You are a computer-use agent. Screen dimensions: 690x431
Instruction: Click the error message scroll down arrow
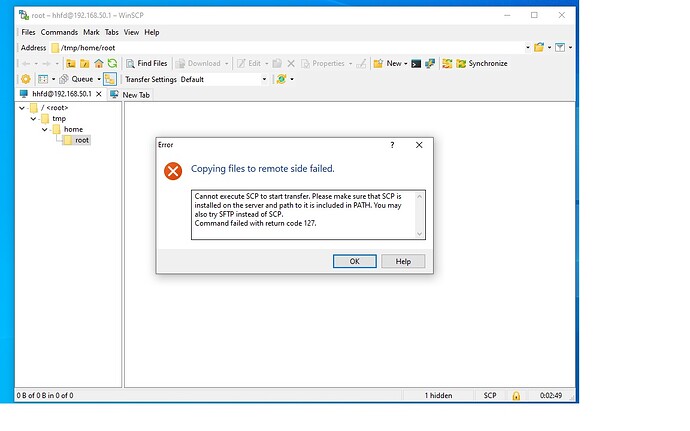[419, 234]
